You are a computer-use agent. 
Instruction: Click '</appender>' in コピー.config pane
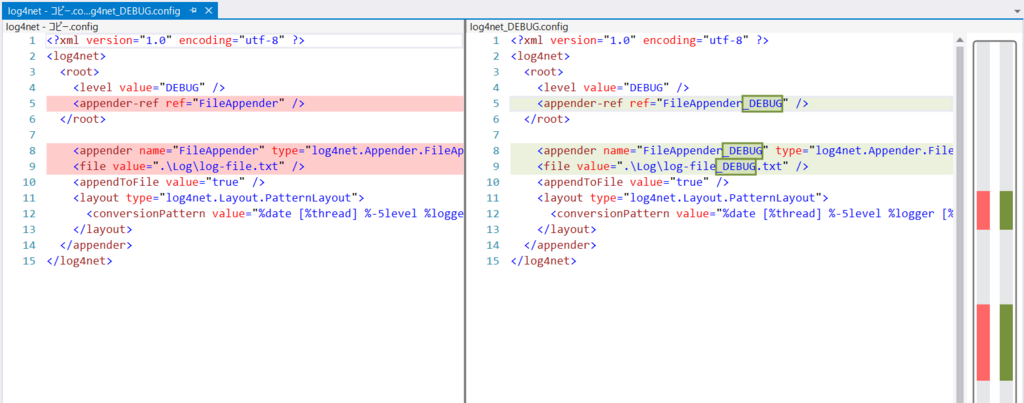pos(96,246)
